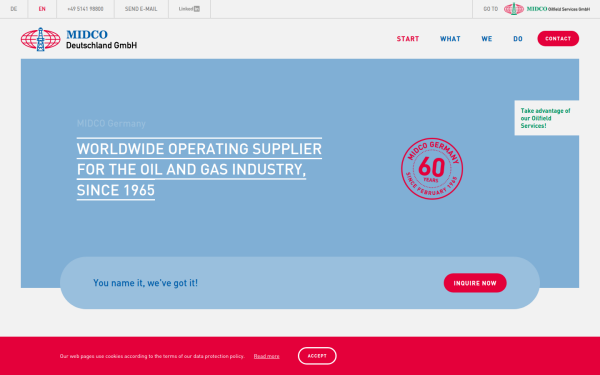This screenshot has height=375, width=600.
Task: Open the SEND E-MAIL link
Action: coord(141,9)
